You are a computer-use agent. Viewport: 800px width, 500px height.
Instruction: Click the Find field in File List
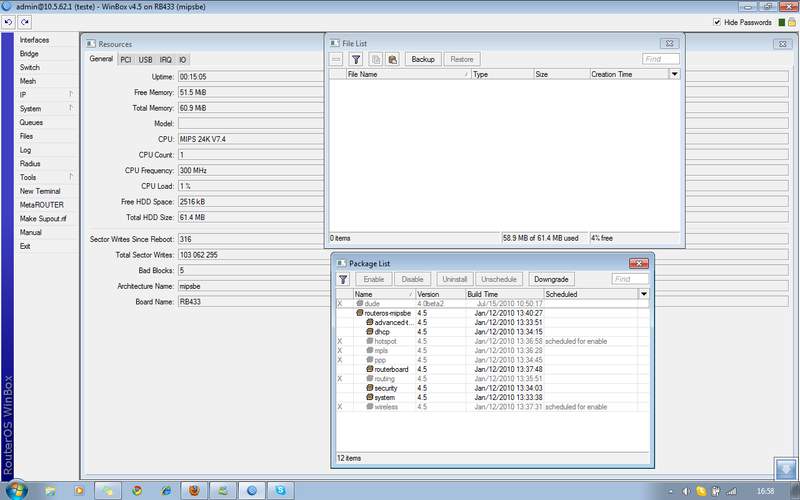tap(661, 59)
